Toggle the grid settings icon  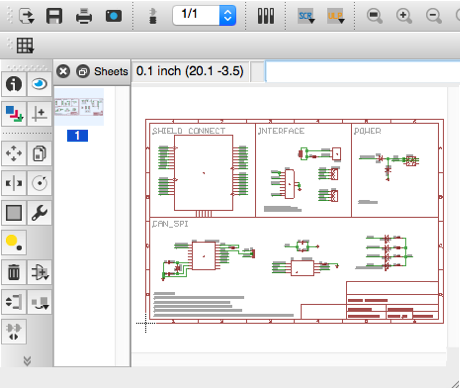click(25, 45)
